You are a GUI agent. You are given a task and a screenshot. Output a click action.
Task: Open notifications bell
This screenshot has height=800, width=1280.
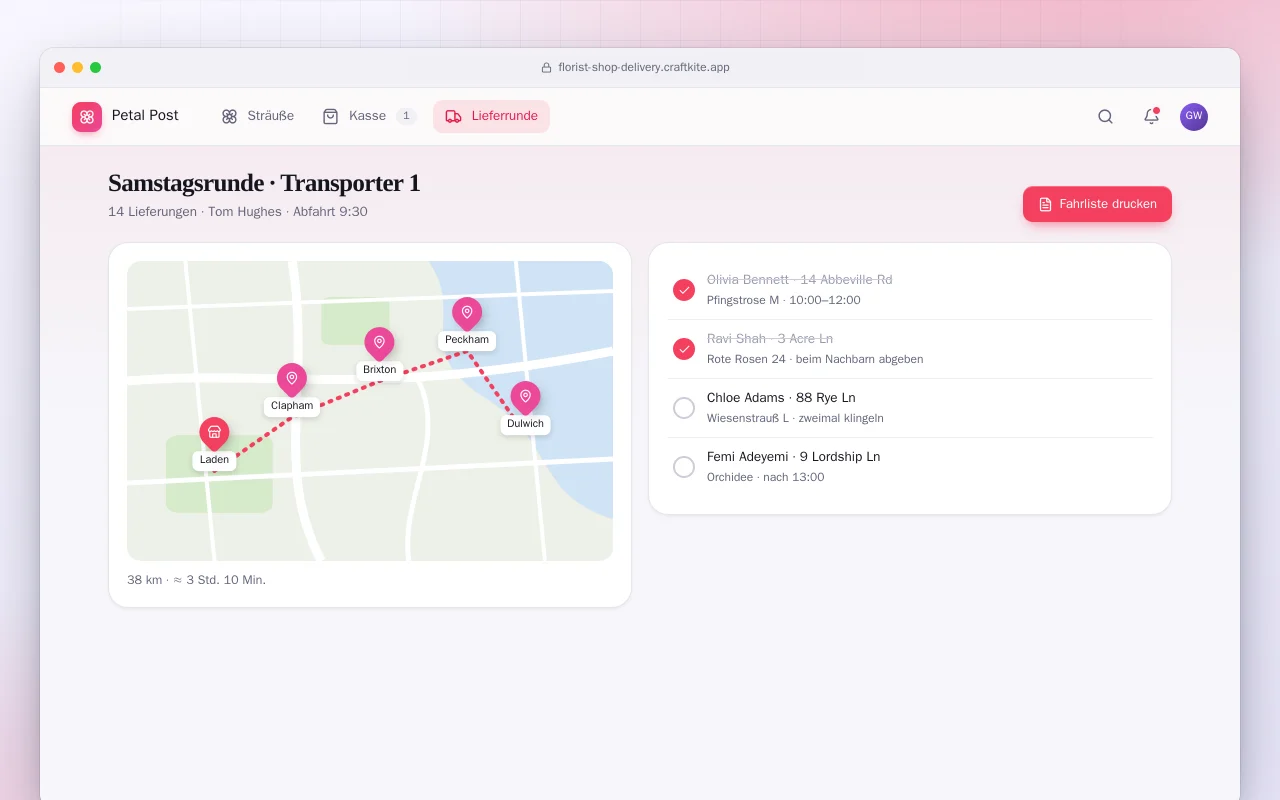coord(1151,117)
